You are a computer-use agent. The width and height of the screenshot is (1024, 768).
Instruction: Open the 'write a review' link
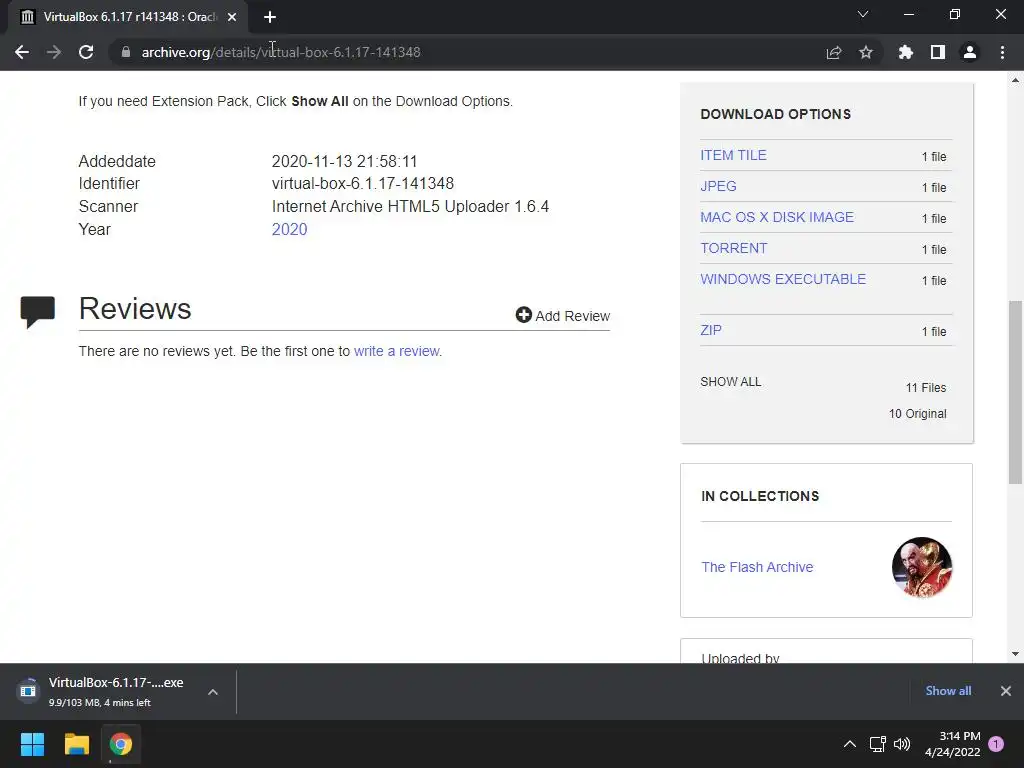coord(397,351)
